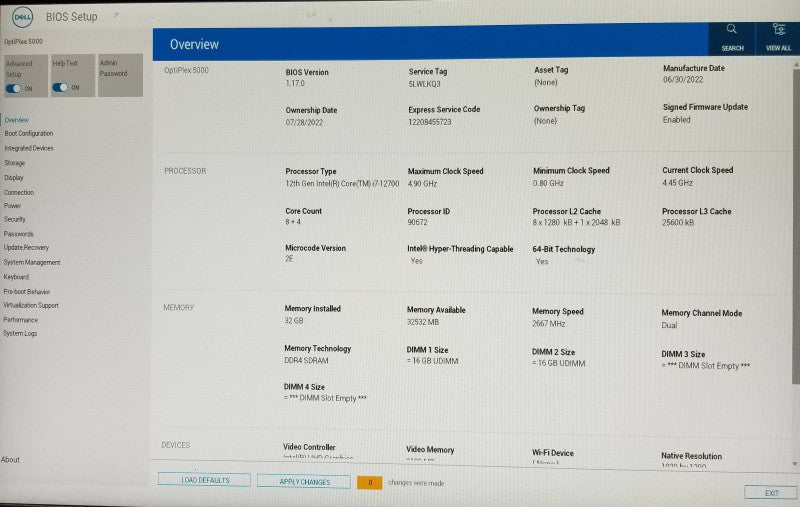This screenshot has width=800, height=507.
Task: Open Update, Recovery section
Action: pos(26,247)
